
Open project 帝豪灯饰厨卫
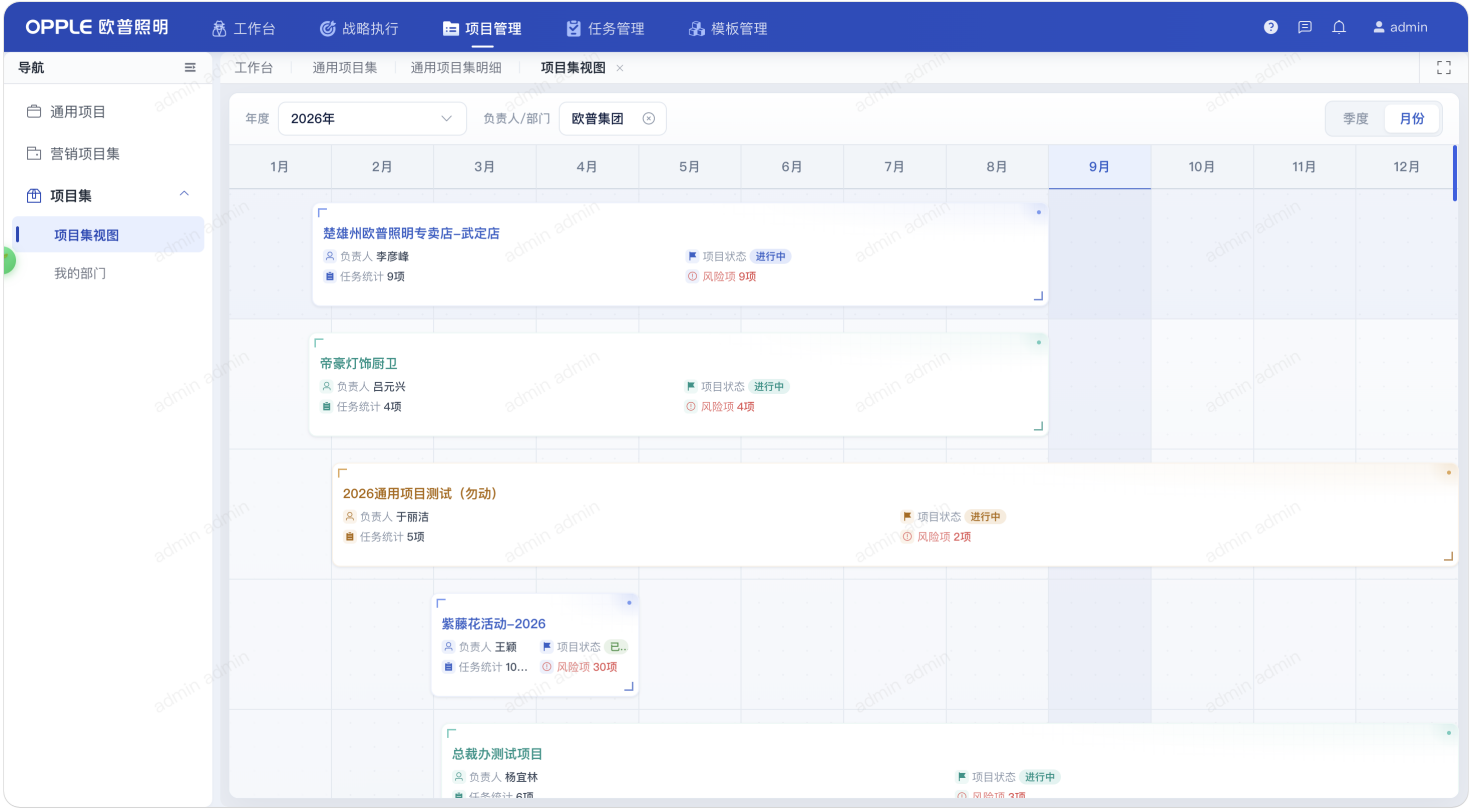pyautogui.click(x=358, y=363)
